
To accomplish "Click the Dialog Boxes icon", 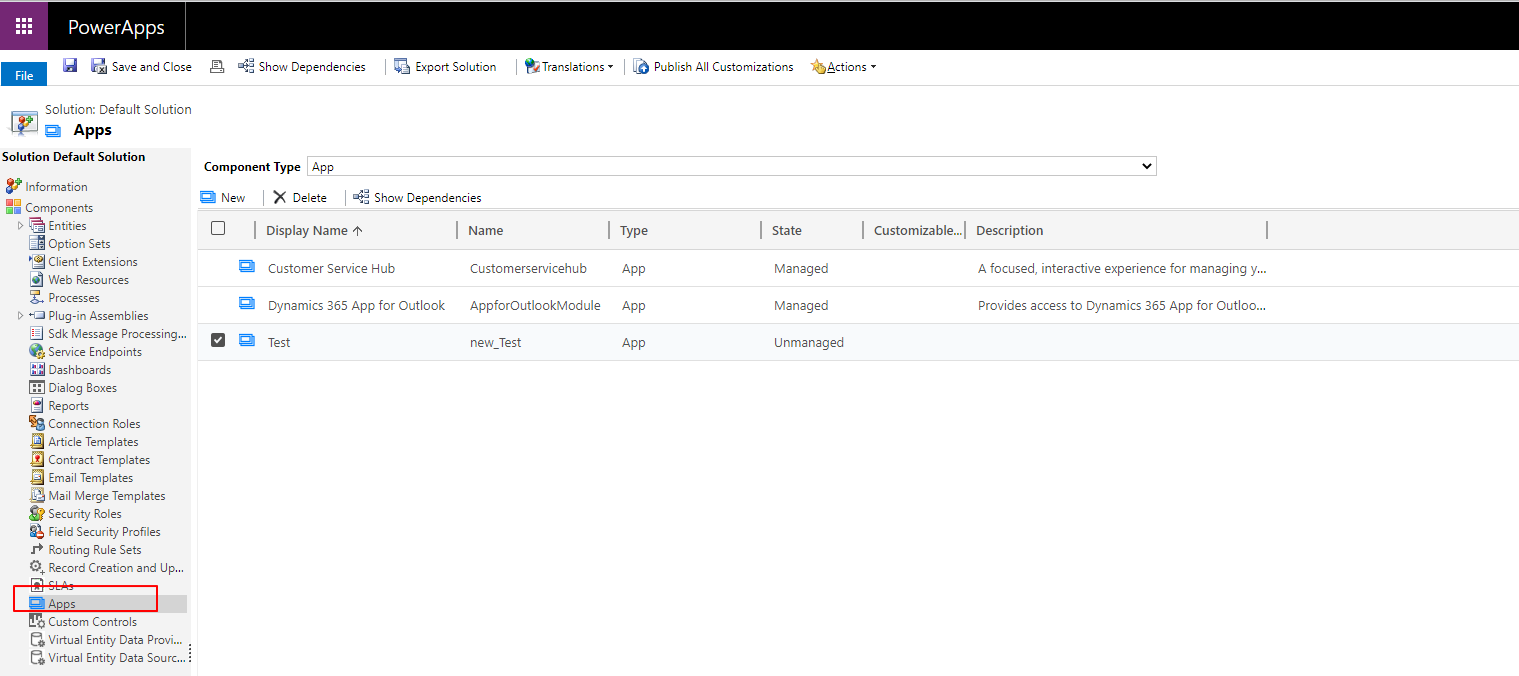I will click(37, 388).
